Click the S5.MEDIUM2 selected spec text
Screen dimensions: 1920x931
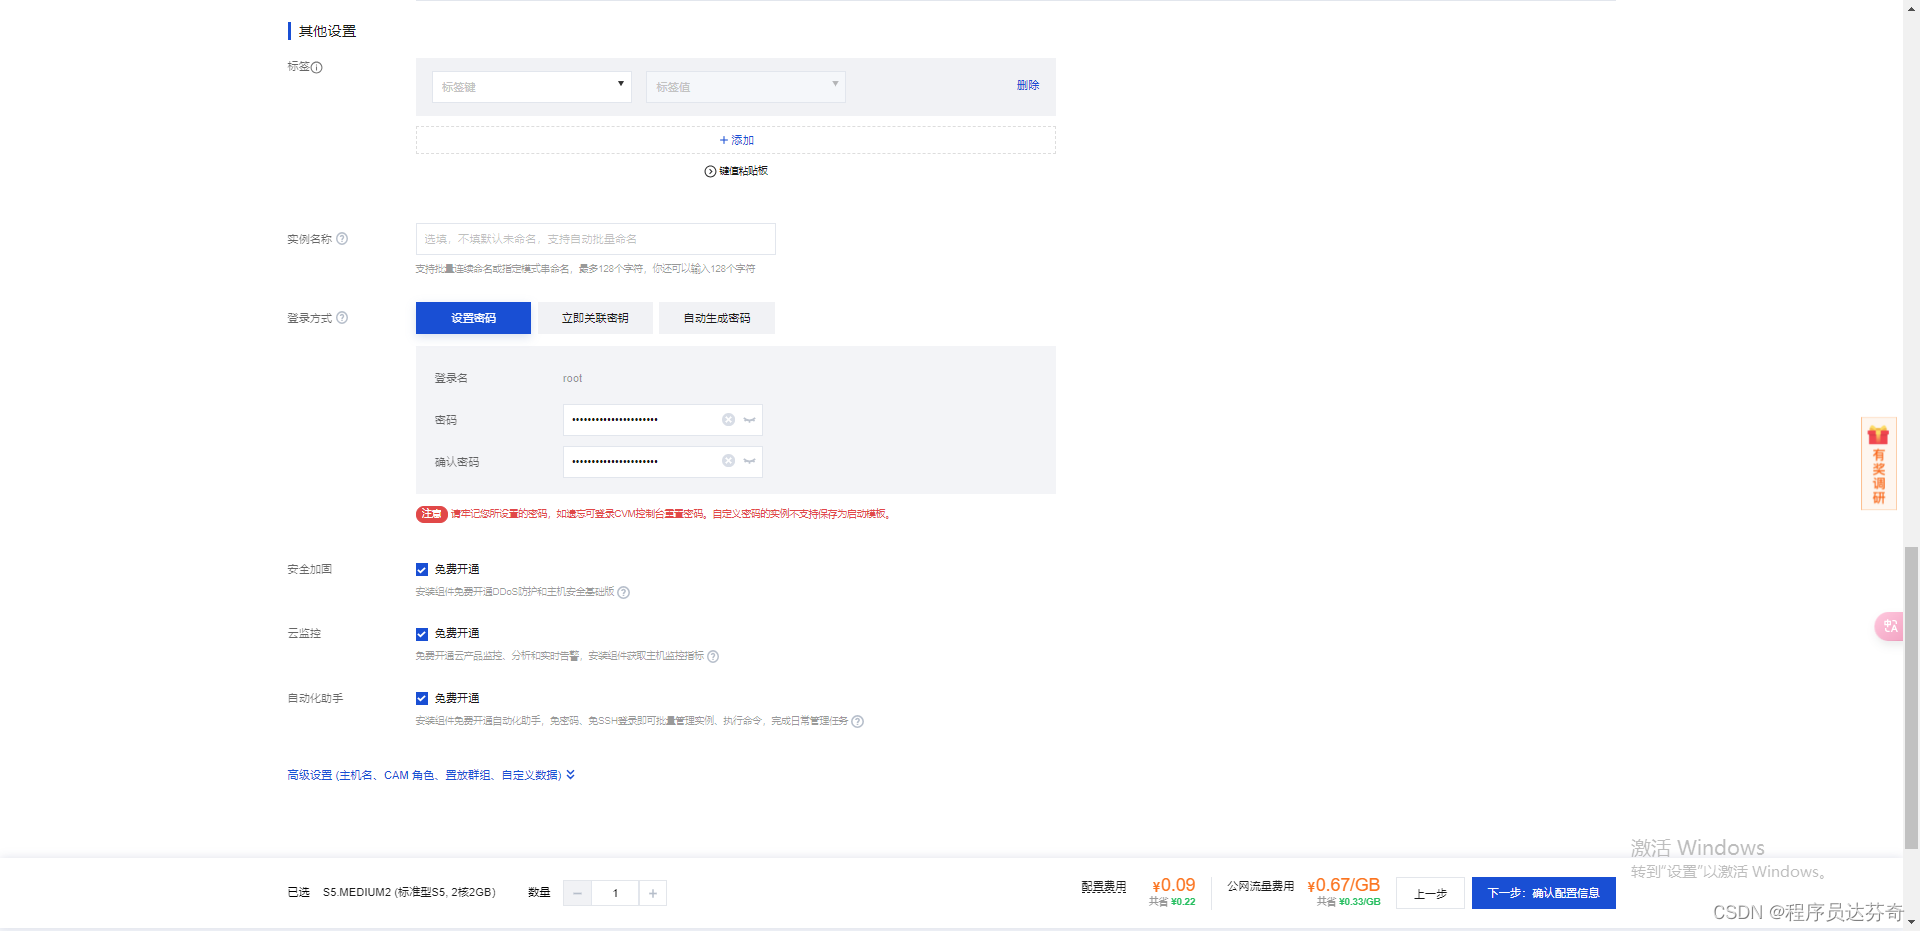(x=409, y=892)
